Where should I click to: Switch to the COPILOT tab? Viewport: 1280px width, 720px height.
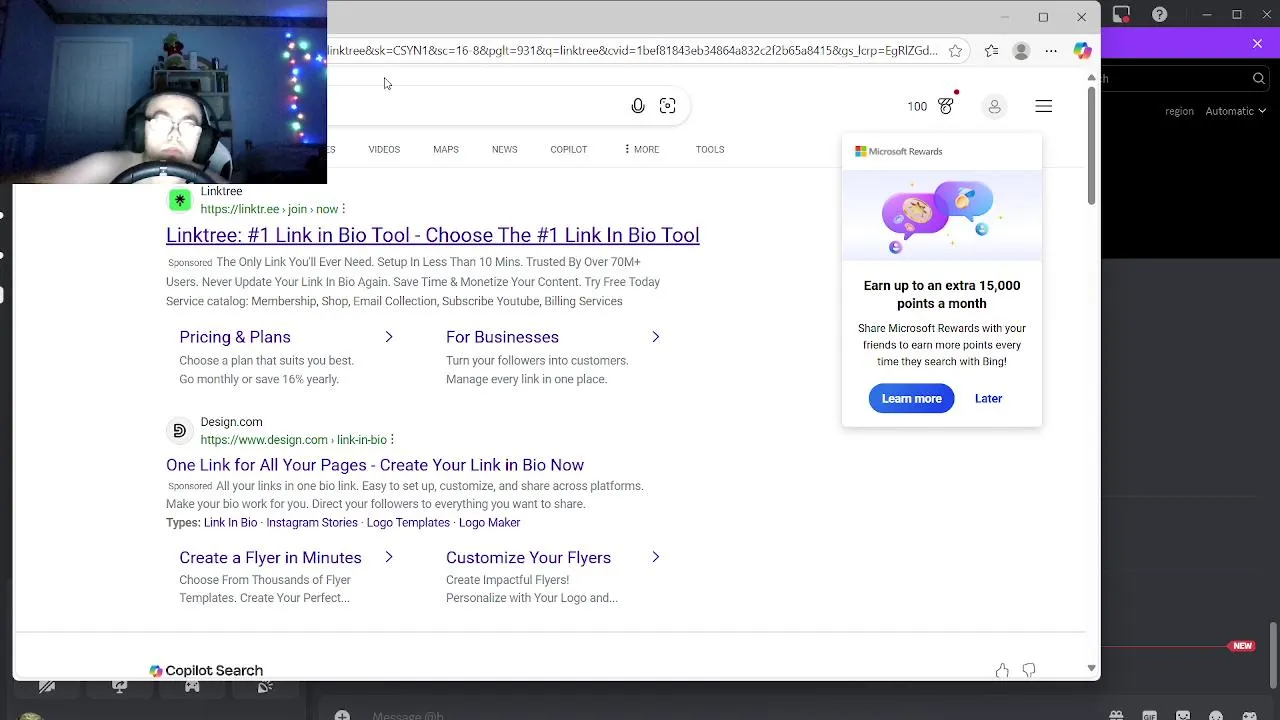point(569,149)
